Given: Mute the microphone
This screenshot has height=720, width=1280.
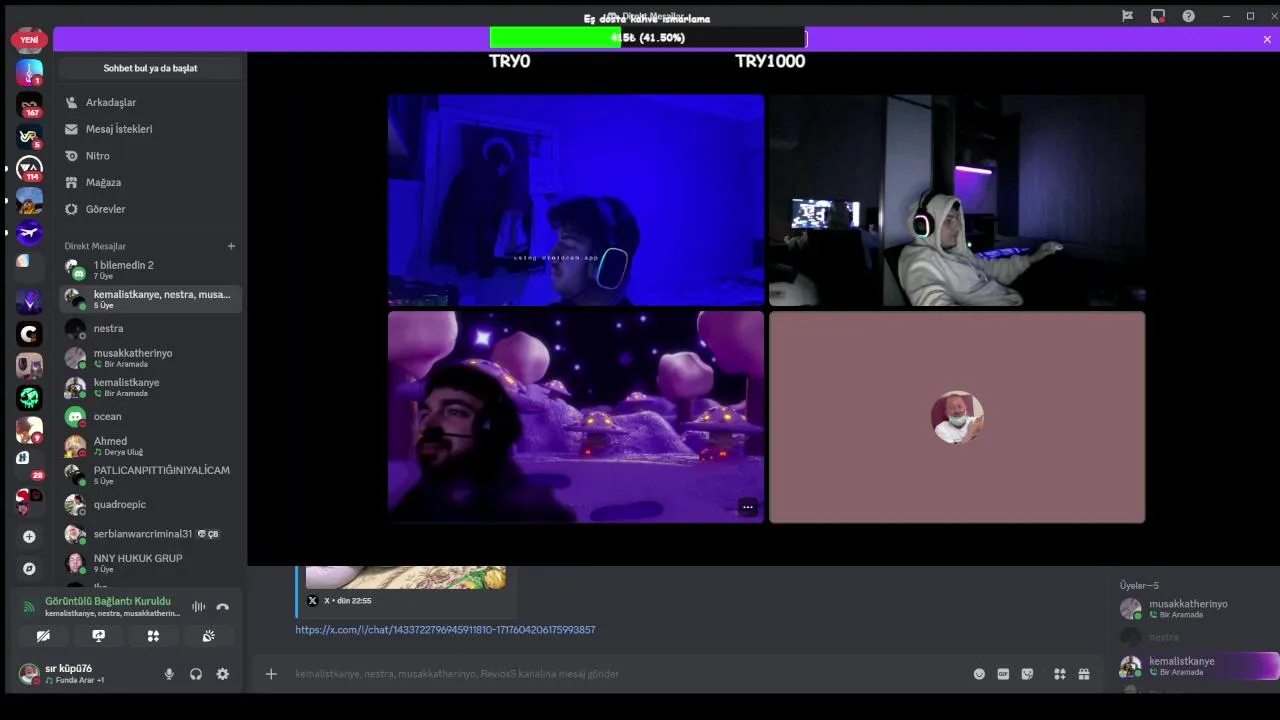Looking at the screenshot, I should [x=169, y=674].
